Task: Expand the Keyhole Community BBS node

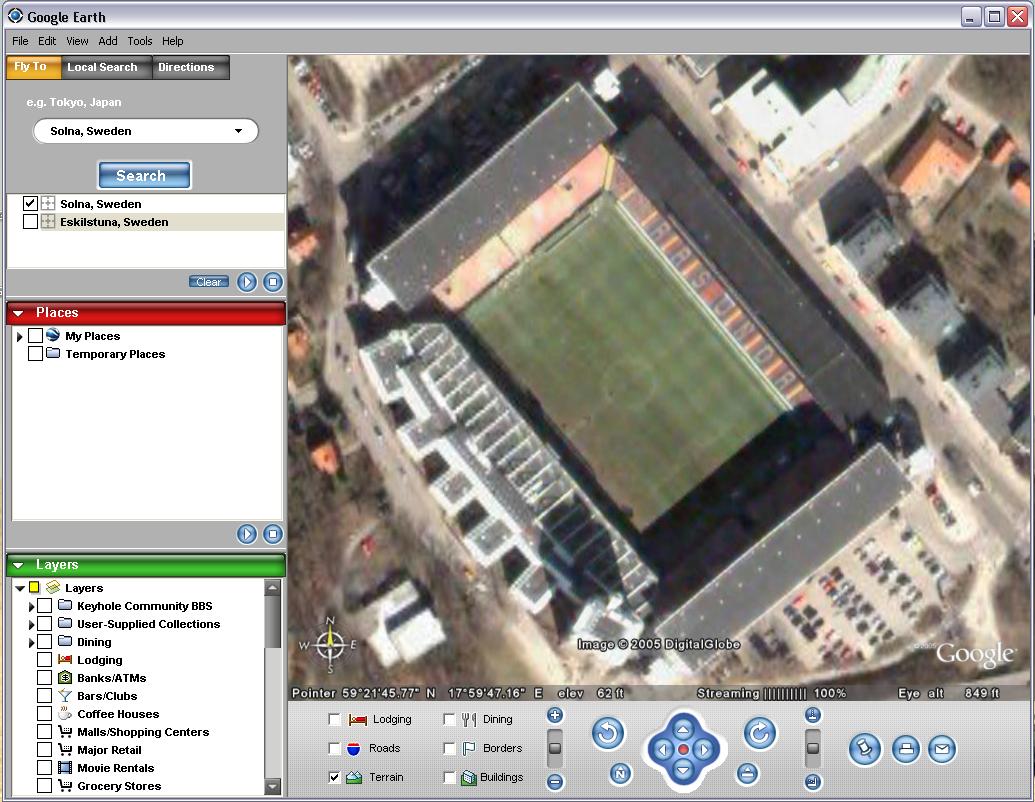Action: coord(31,606)
